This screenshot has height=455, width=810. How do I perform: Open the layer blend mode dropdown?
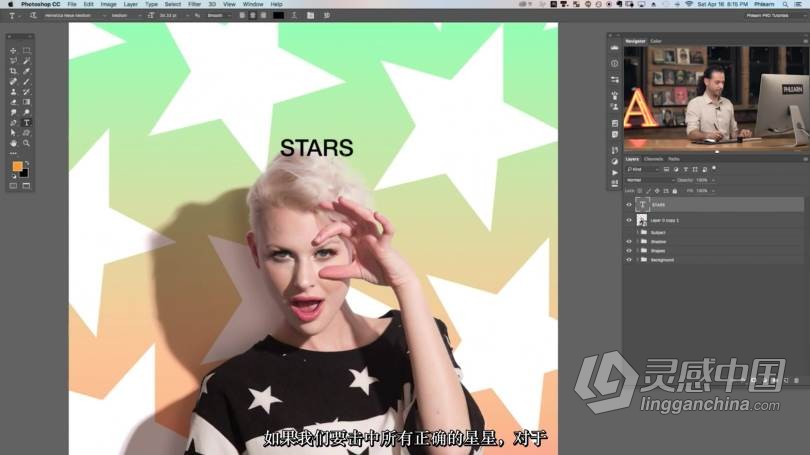tap(650, 180)
